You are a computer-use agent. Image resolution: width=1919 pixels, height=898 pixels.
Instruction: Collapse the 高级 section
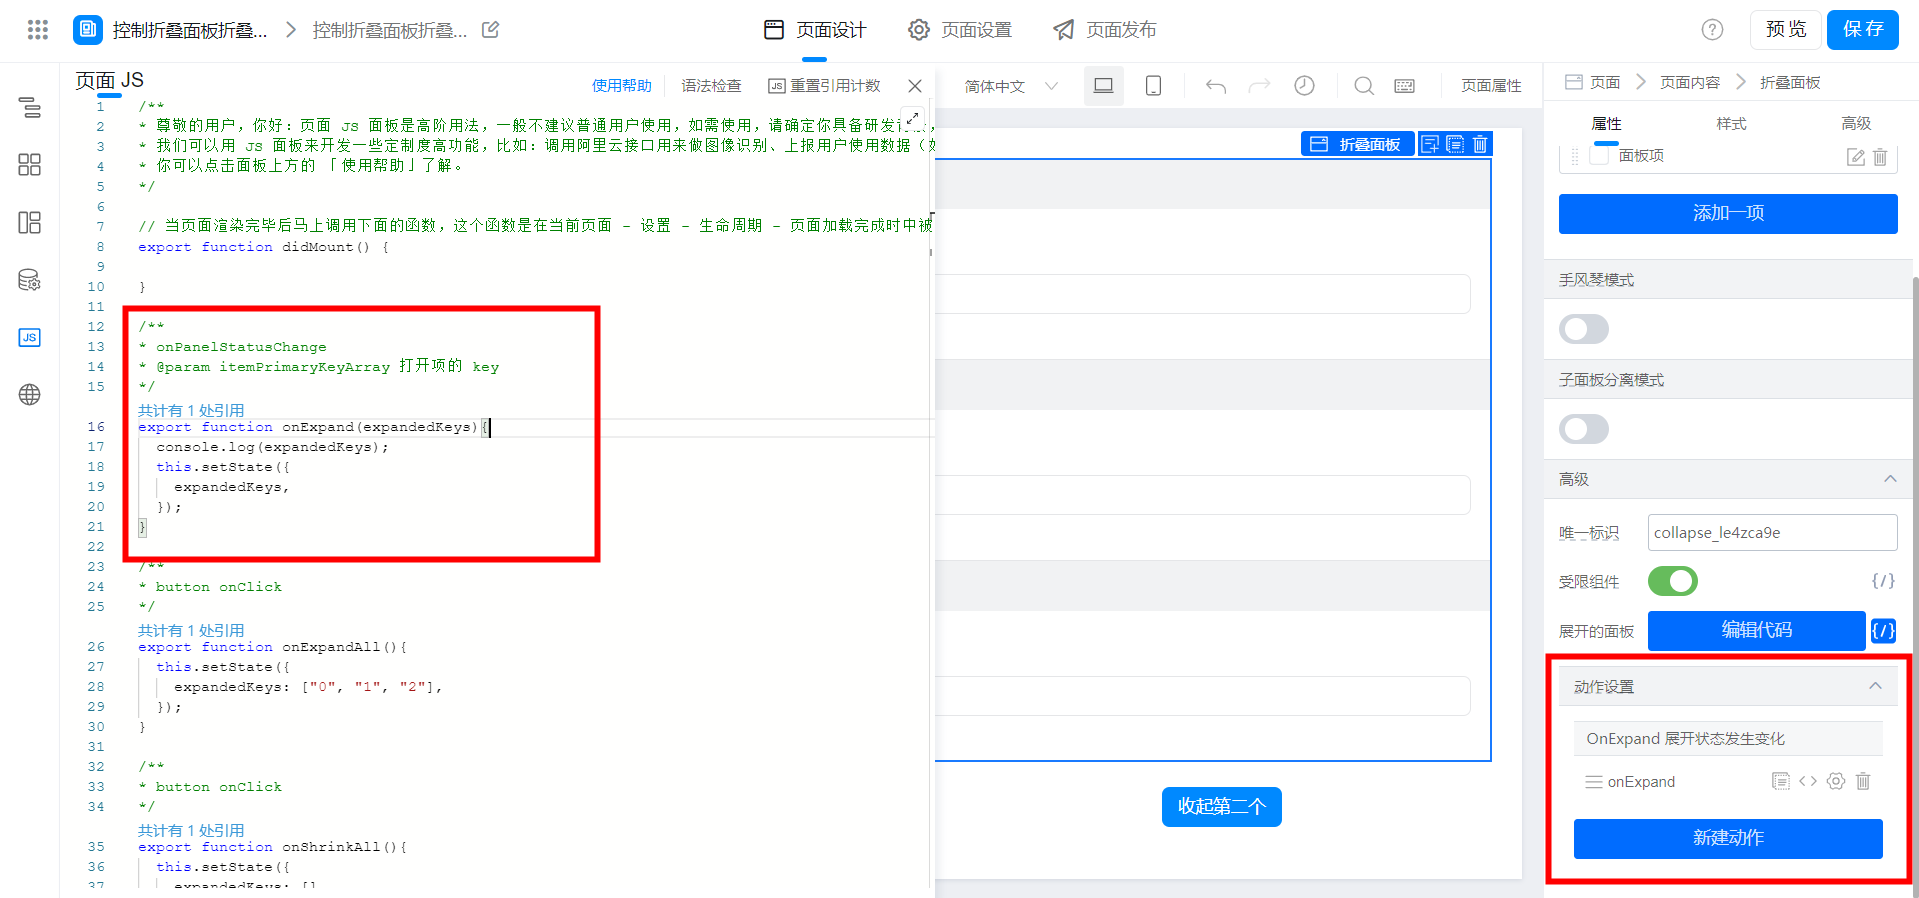1890,479
